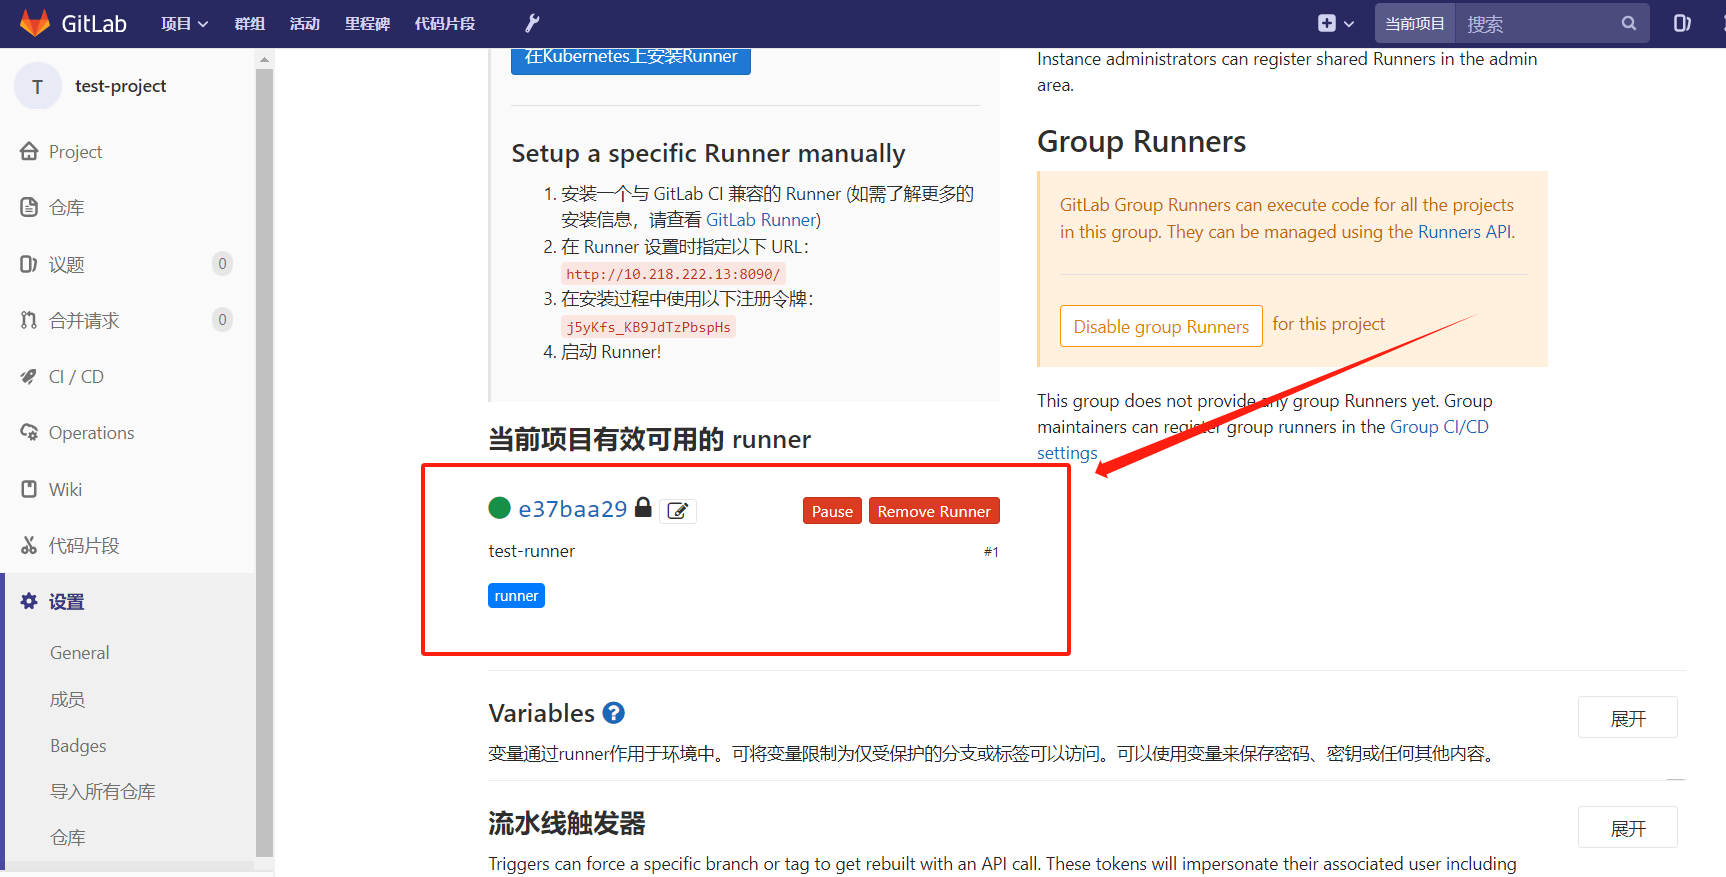Click the 在Kubernetes上安装Runner button
The height and width of the screenshot is (877, 1726).
click(631, 58)
